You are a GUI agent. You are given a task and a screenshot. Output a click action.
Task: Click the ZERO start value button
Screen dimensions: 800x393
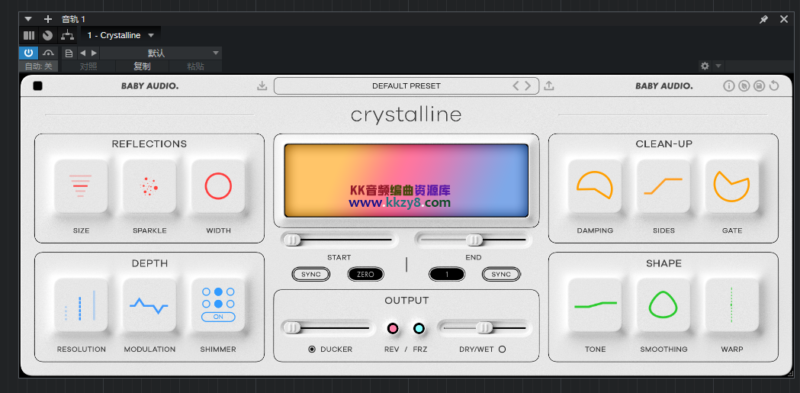365,275
